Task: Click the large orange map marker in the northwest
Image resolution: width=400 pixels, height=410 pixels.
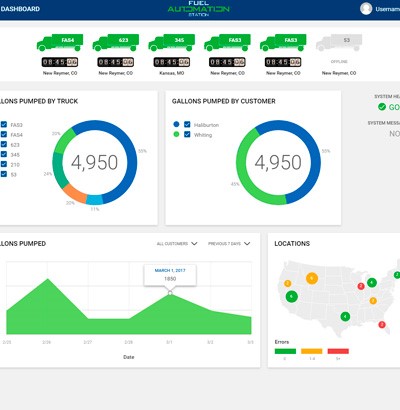Action: 312,278
